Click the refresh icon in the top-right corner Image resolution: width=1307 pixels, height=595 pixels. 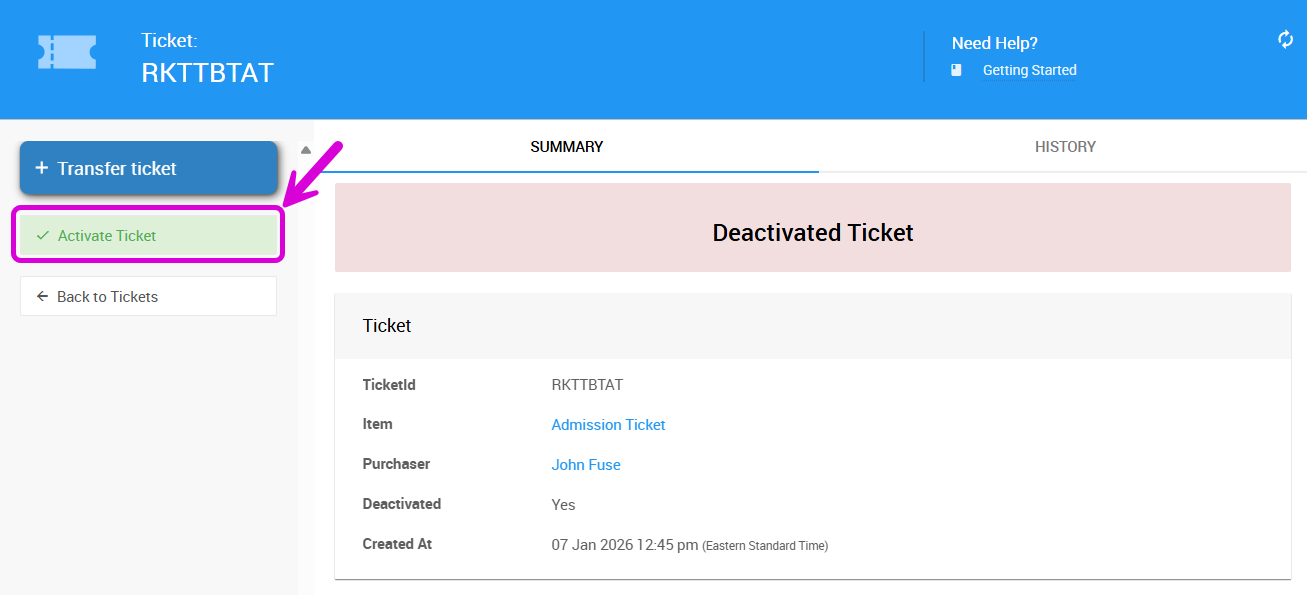tap(1285, 39)
